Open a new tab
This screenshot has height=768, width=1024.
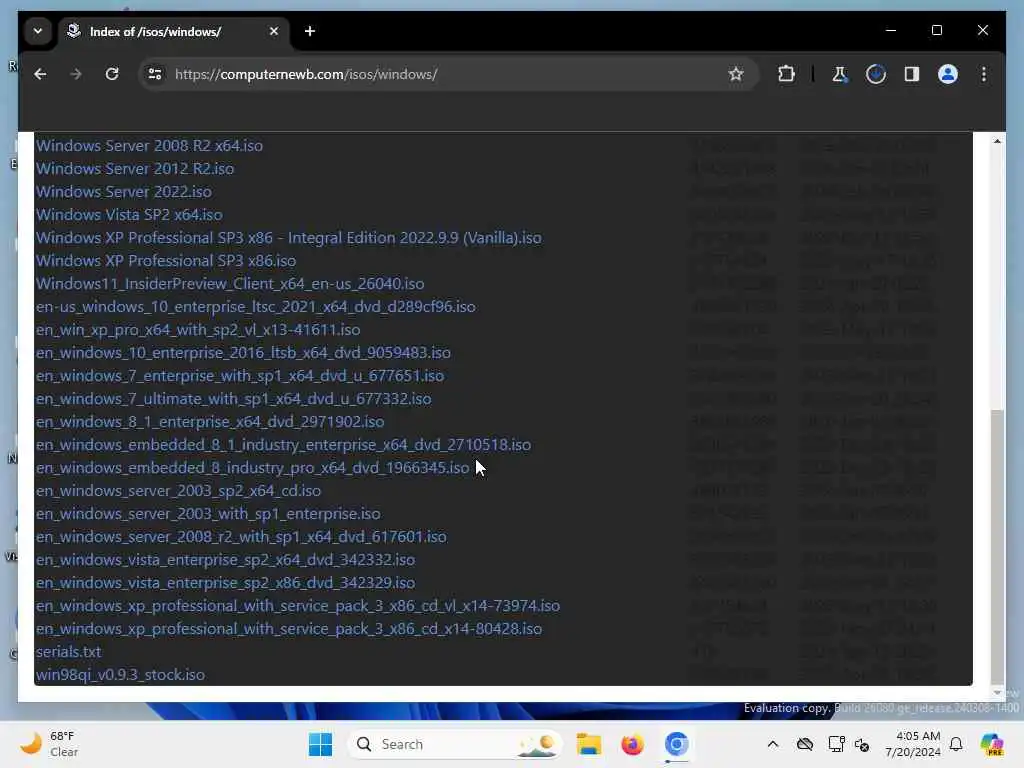pyautogui.click(x=310, y=31)
